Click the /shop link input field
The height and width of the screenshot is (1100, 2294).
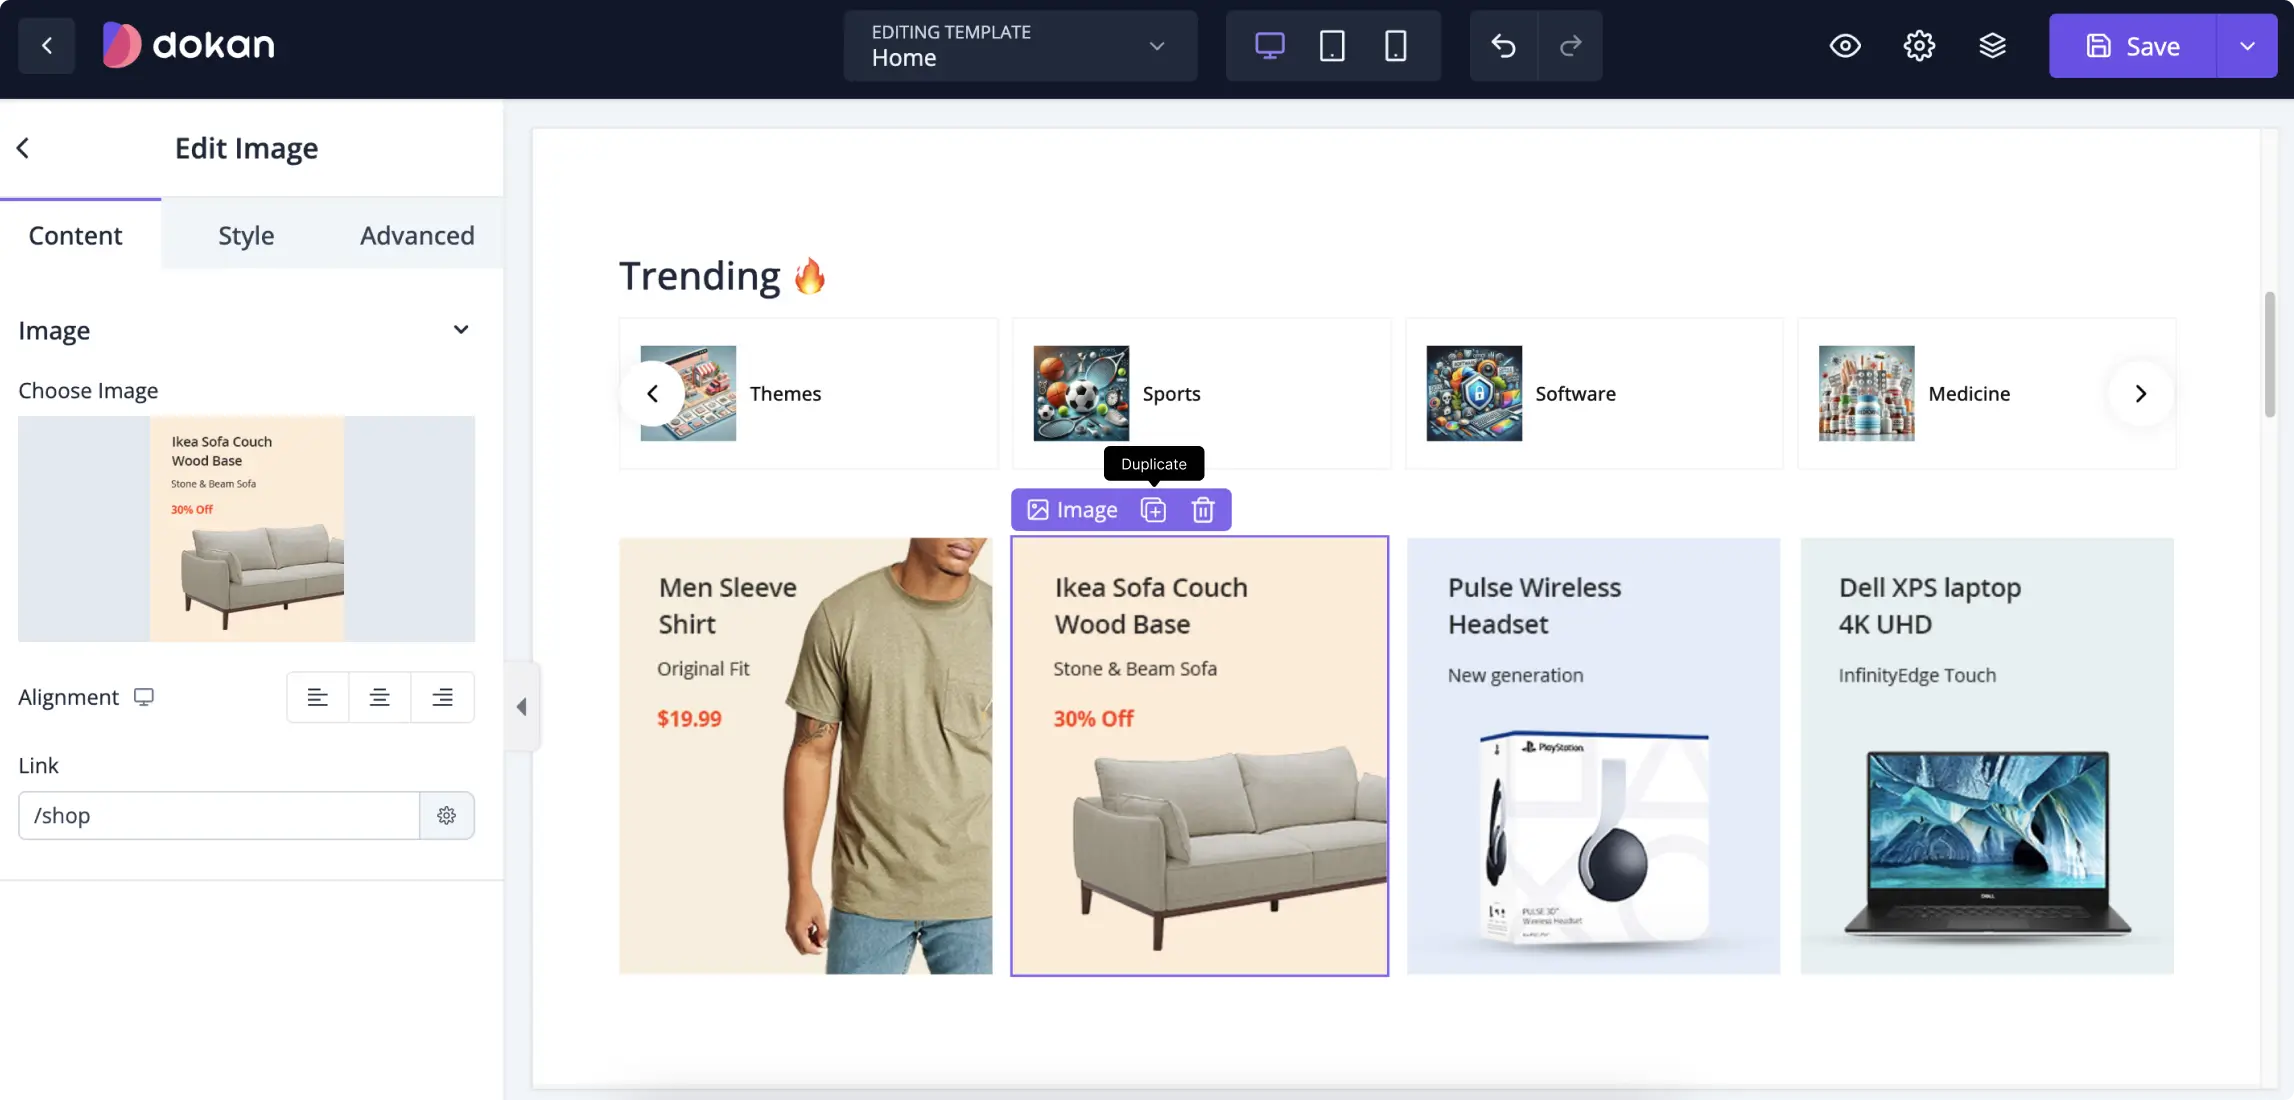219,815
